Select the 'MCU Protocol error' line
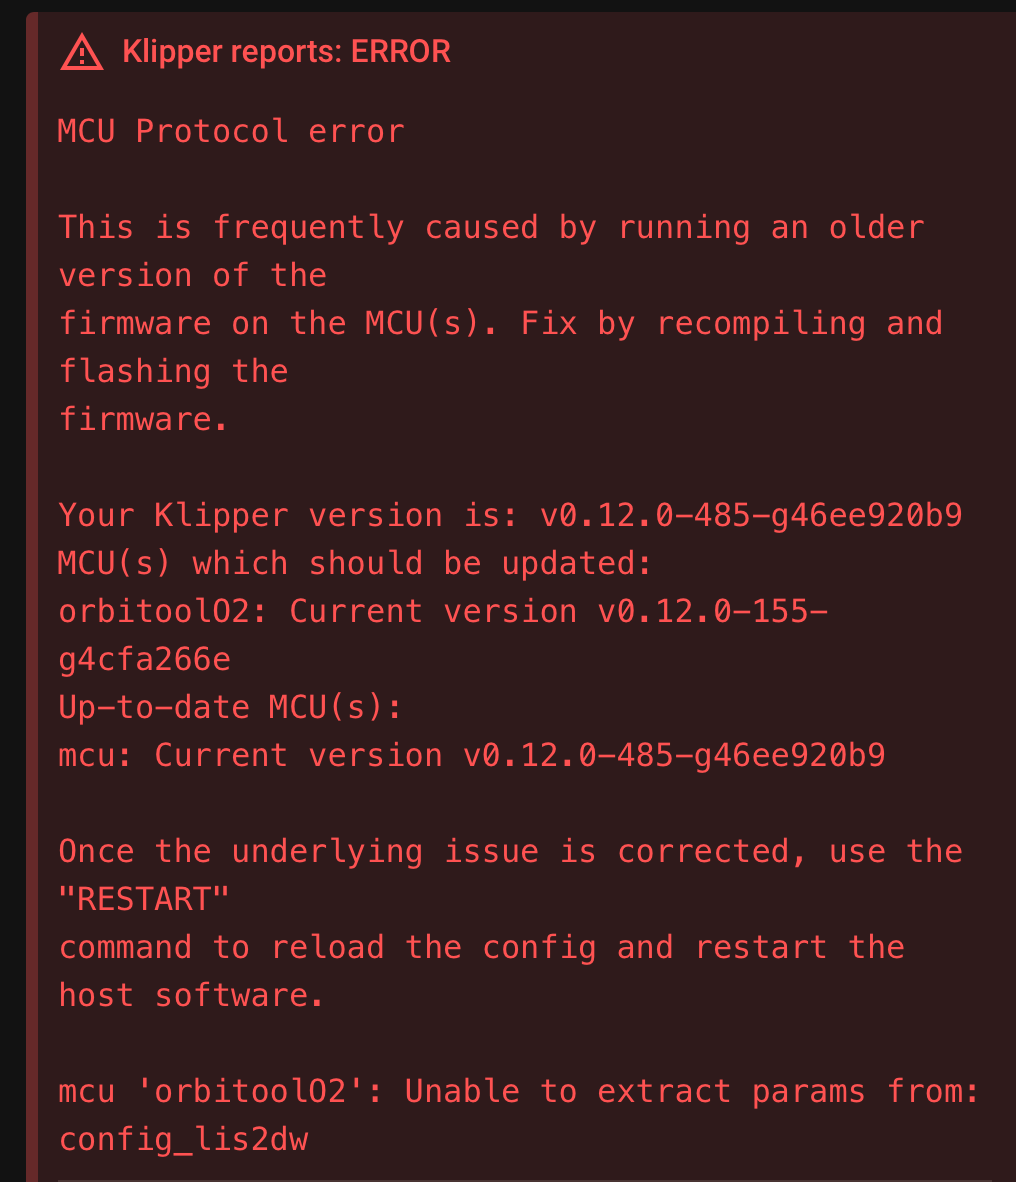 [x=231, y=131]
